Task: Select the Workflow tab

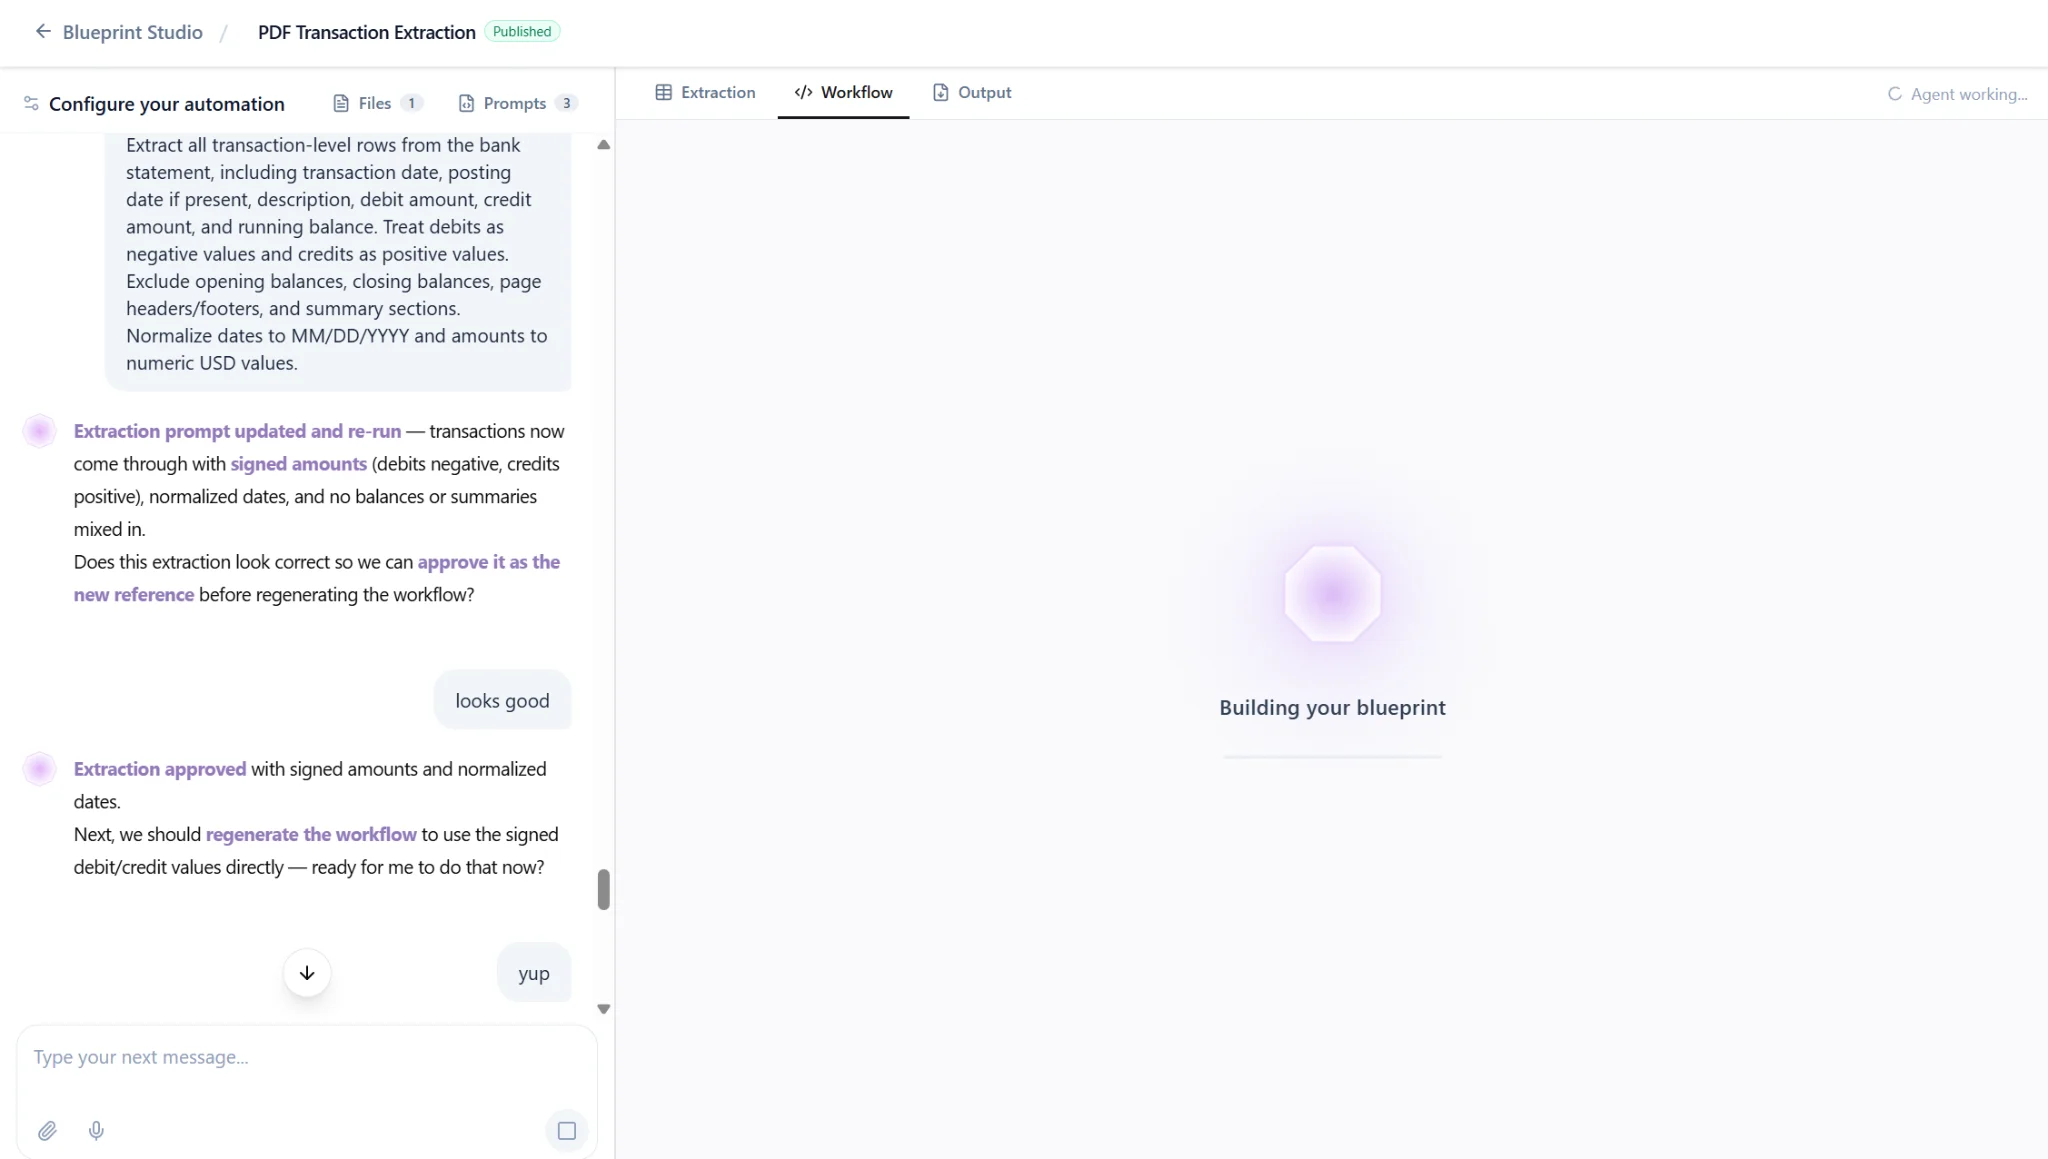Action: click(843, 93)
